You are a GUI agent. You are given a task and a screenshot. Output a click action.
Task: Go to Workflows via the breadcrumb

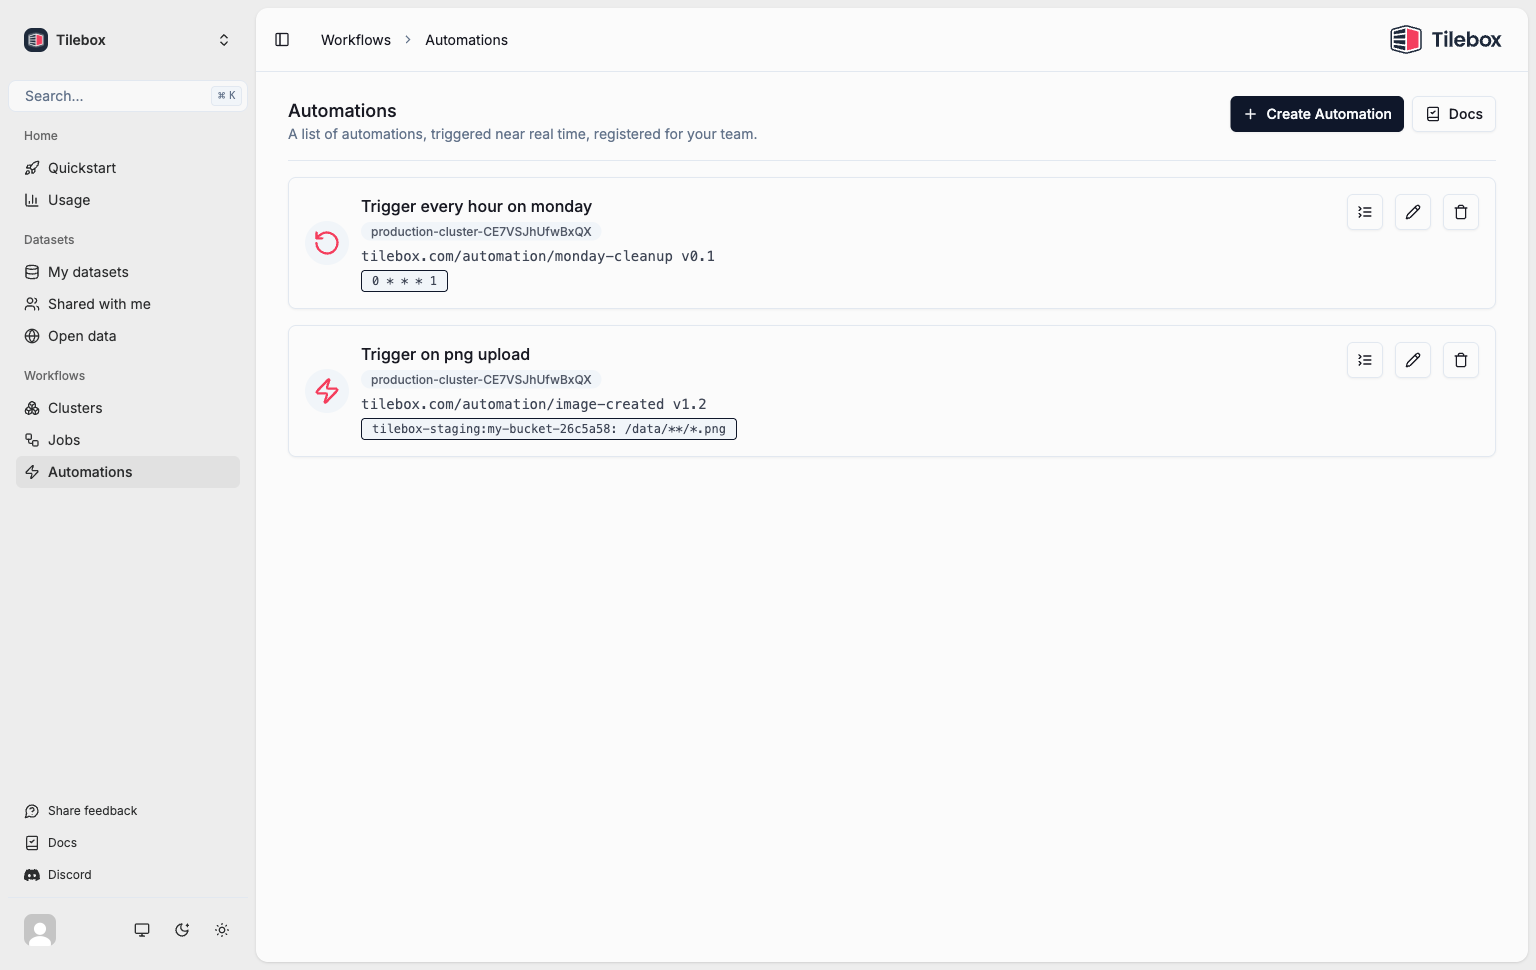pos(355,40)
